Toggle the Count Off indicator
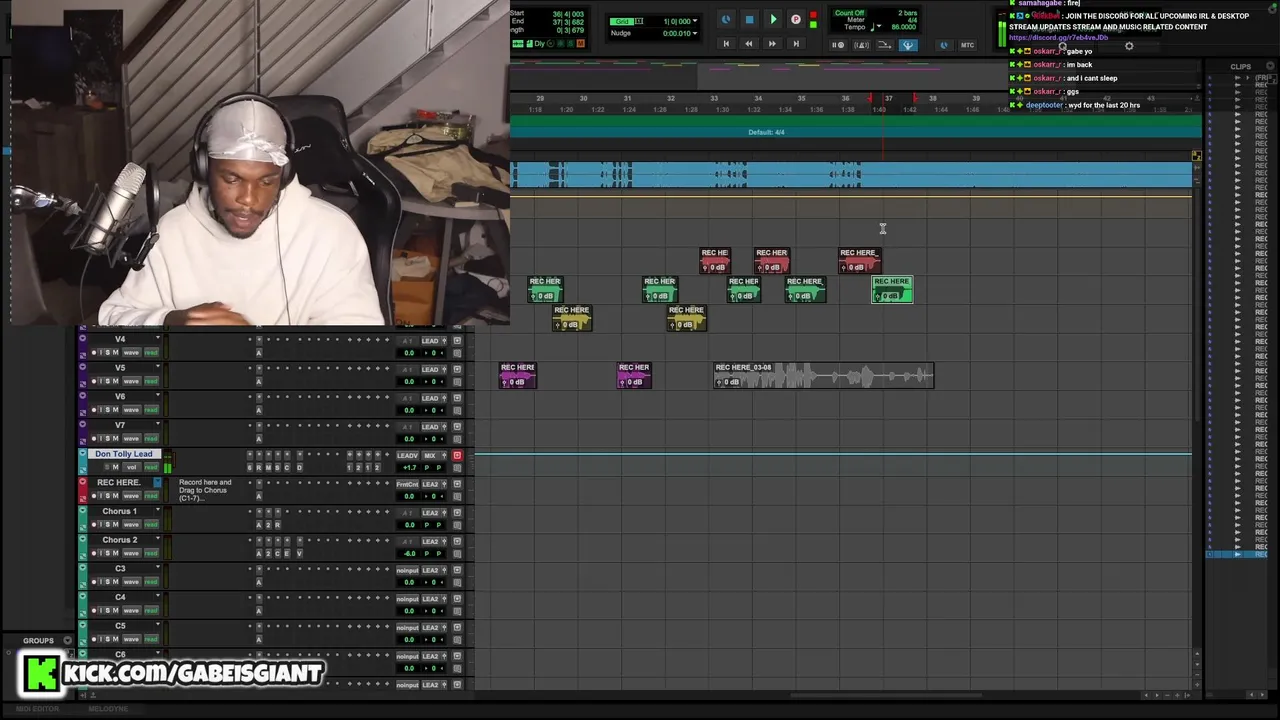 click(x=849, y=13)
